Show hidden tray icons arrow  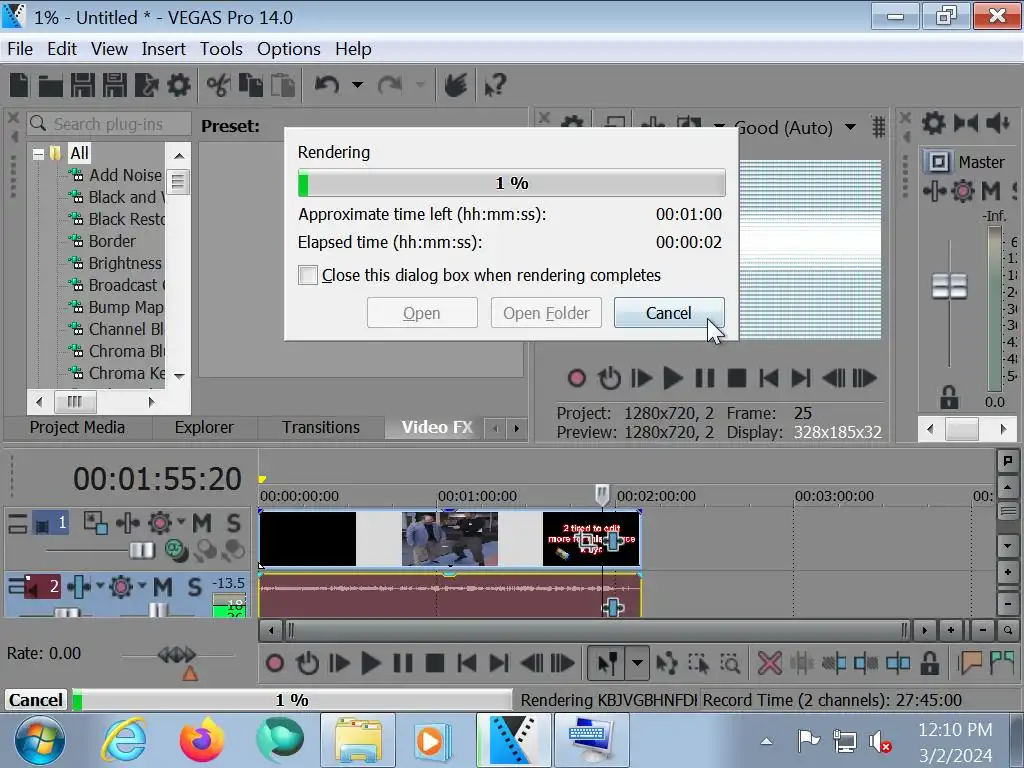click(766, 741)
